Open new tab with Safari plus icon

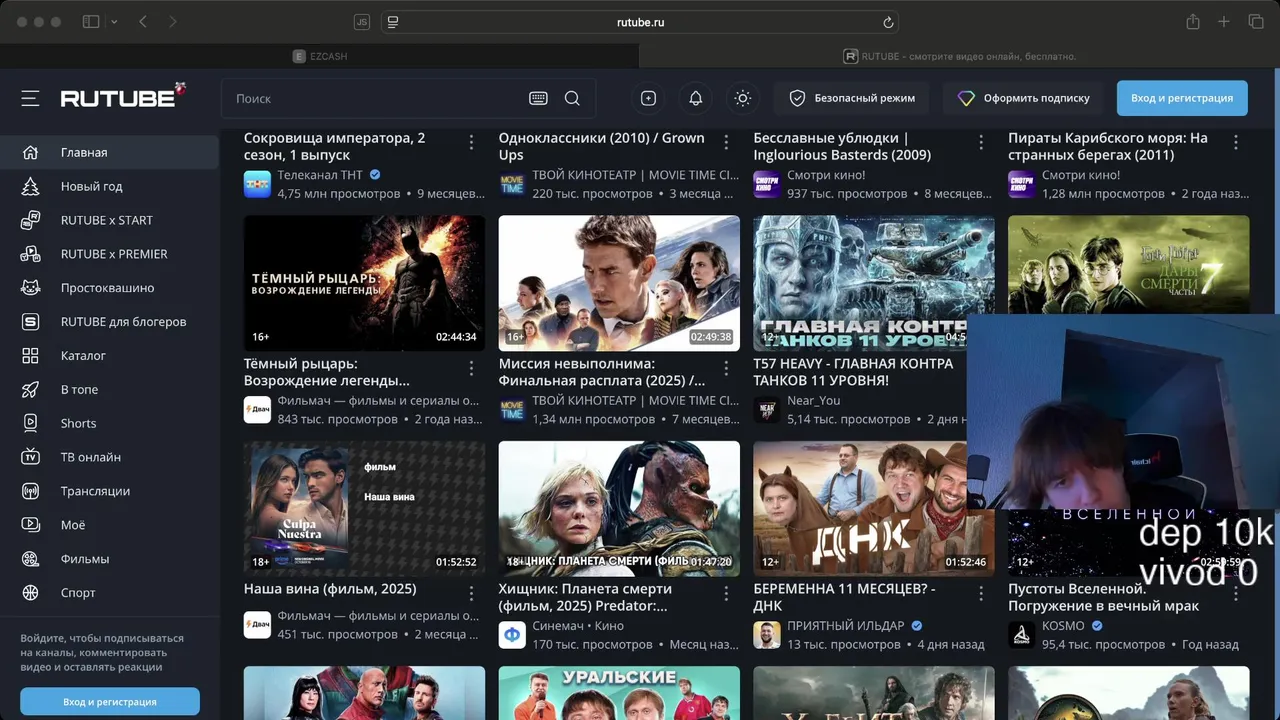(x=1224, y=22)
